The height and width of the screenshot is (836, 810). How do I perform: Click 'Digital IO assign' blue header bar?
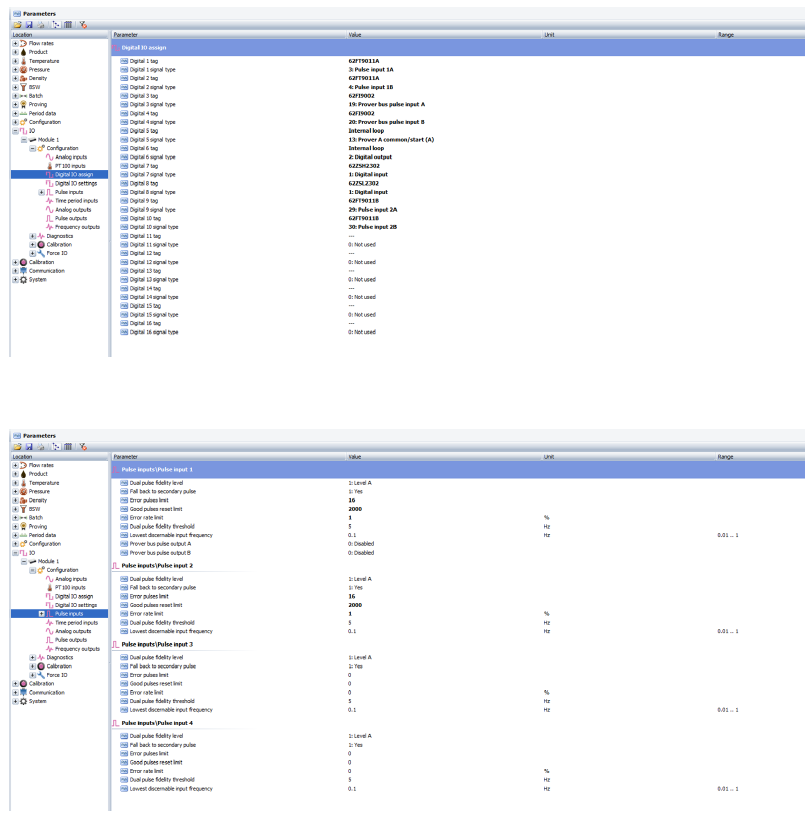tap(458, 47)
